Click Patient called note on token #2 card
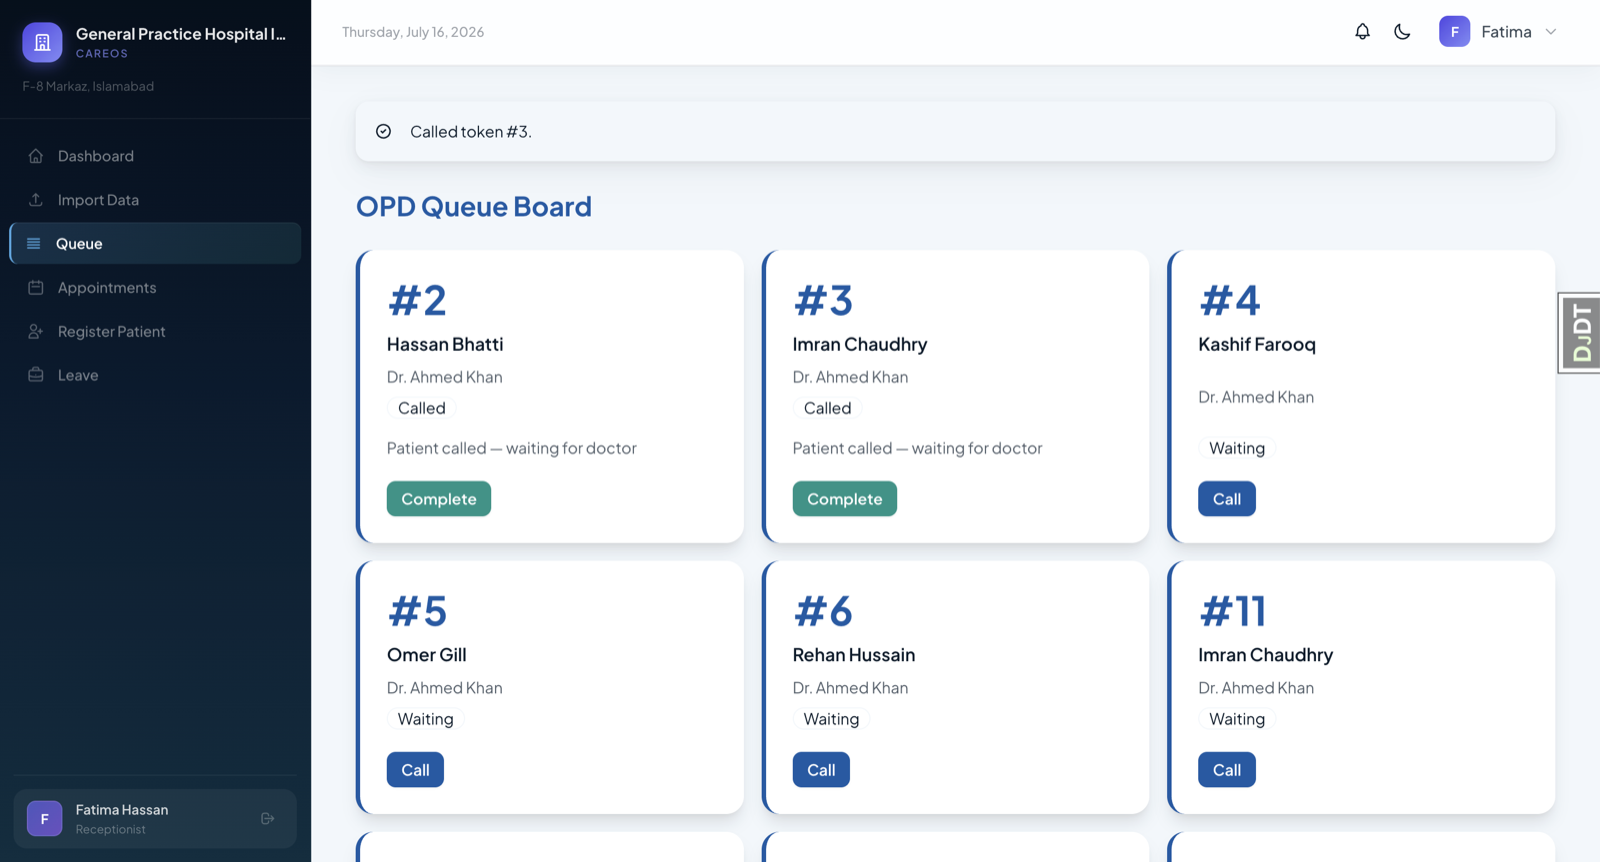This screenshot has height=862, width=1600. coord(512,448)
